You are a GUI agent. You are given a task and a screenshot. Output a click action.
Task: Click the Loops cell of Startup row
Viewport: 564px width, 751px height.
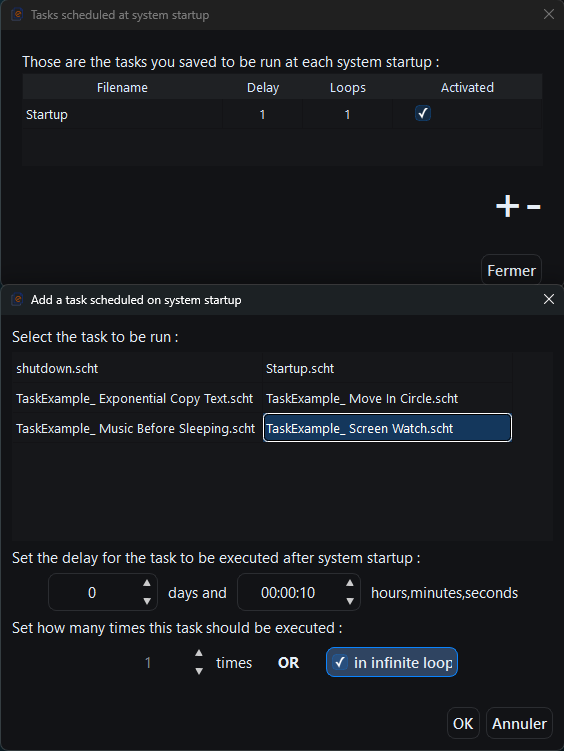coord(348,114)
